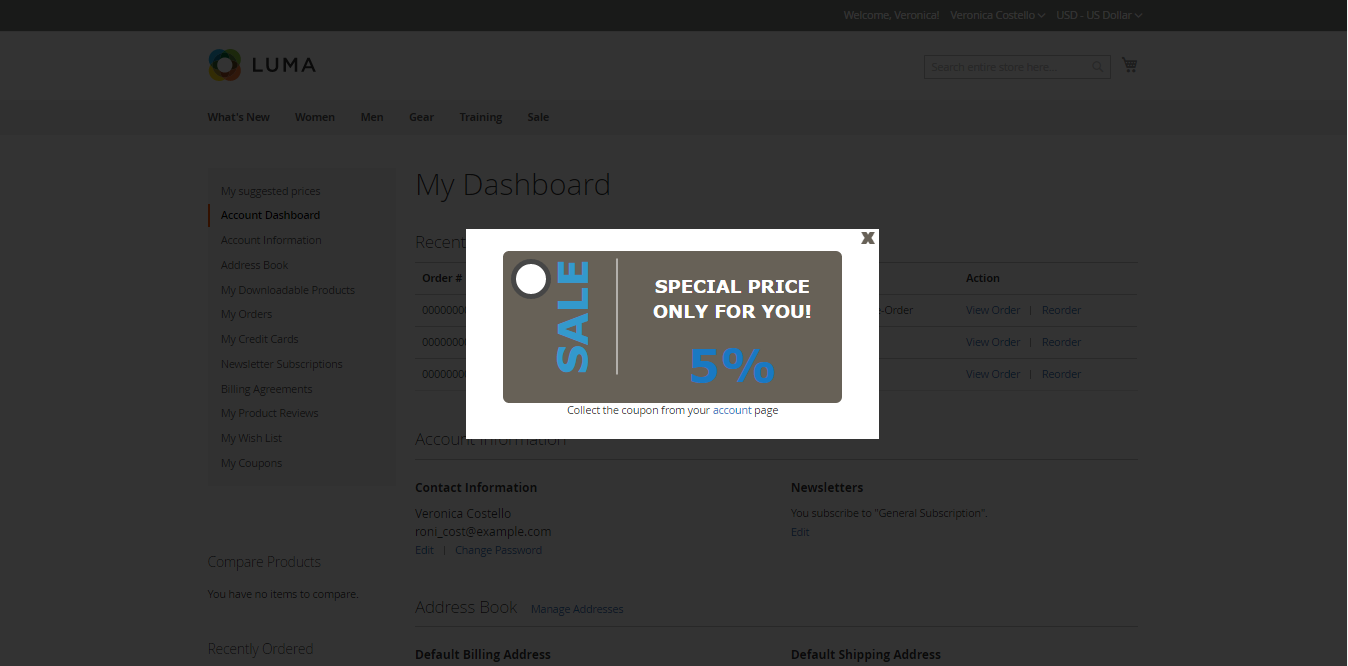Click Reorder in the third order row
This screenshot has width=1348, height=666.
pos(1061,374)
